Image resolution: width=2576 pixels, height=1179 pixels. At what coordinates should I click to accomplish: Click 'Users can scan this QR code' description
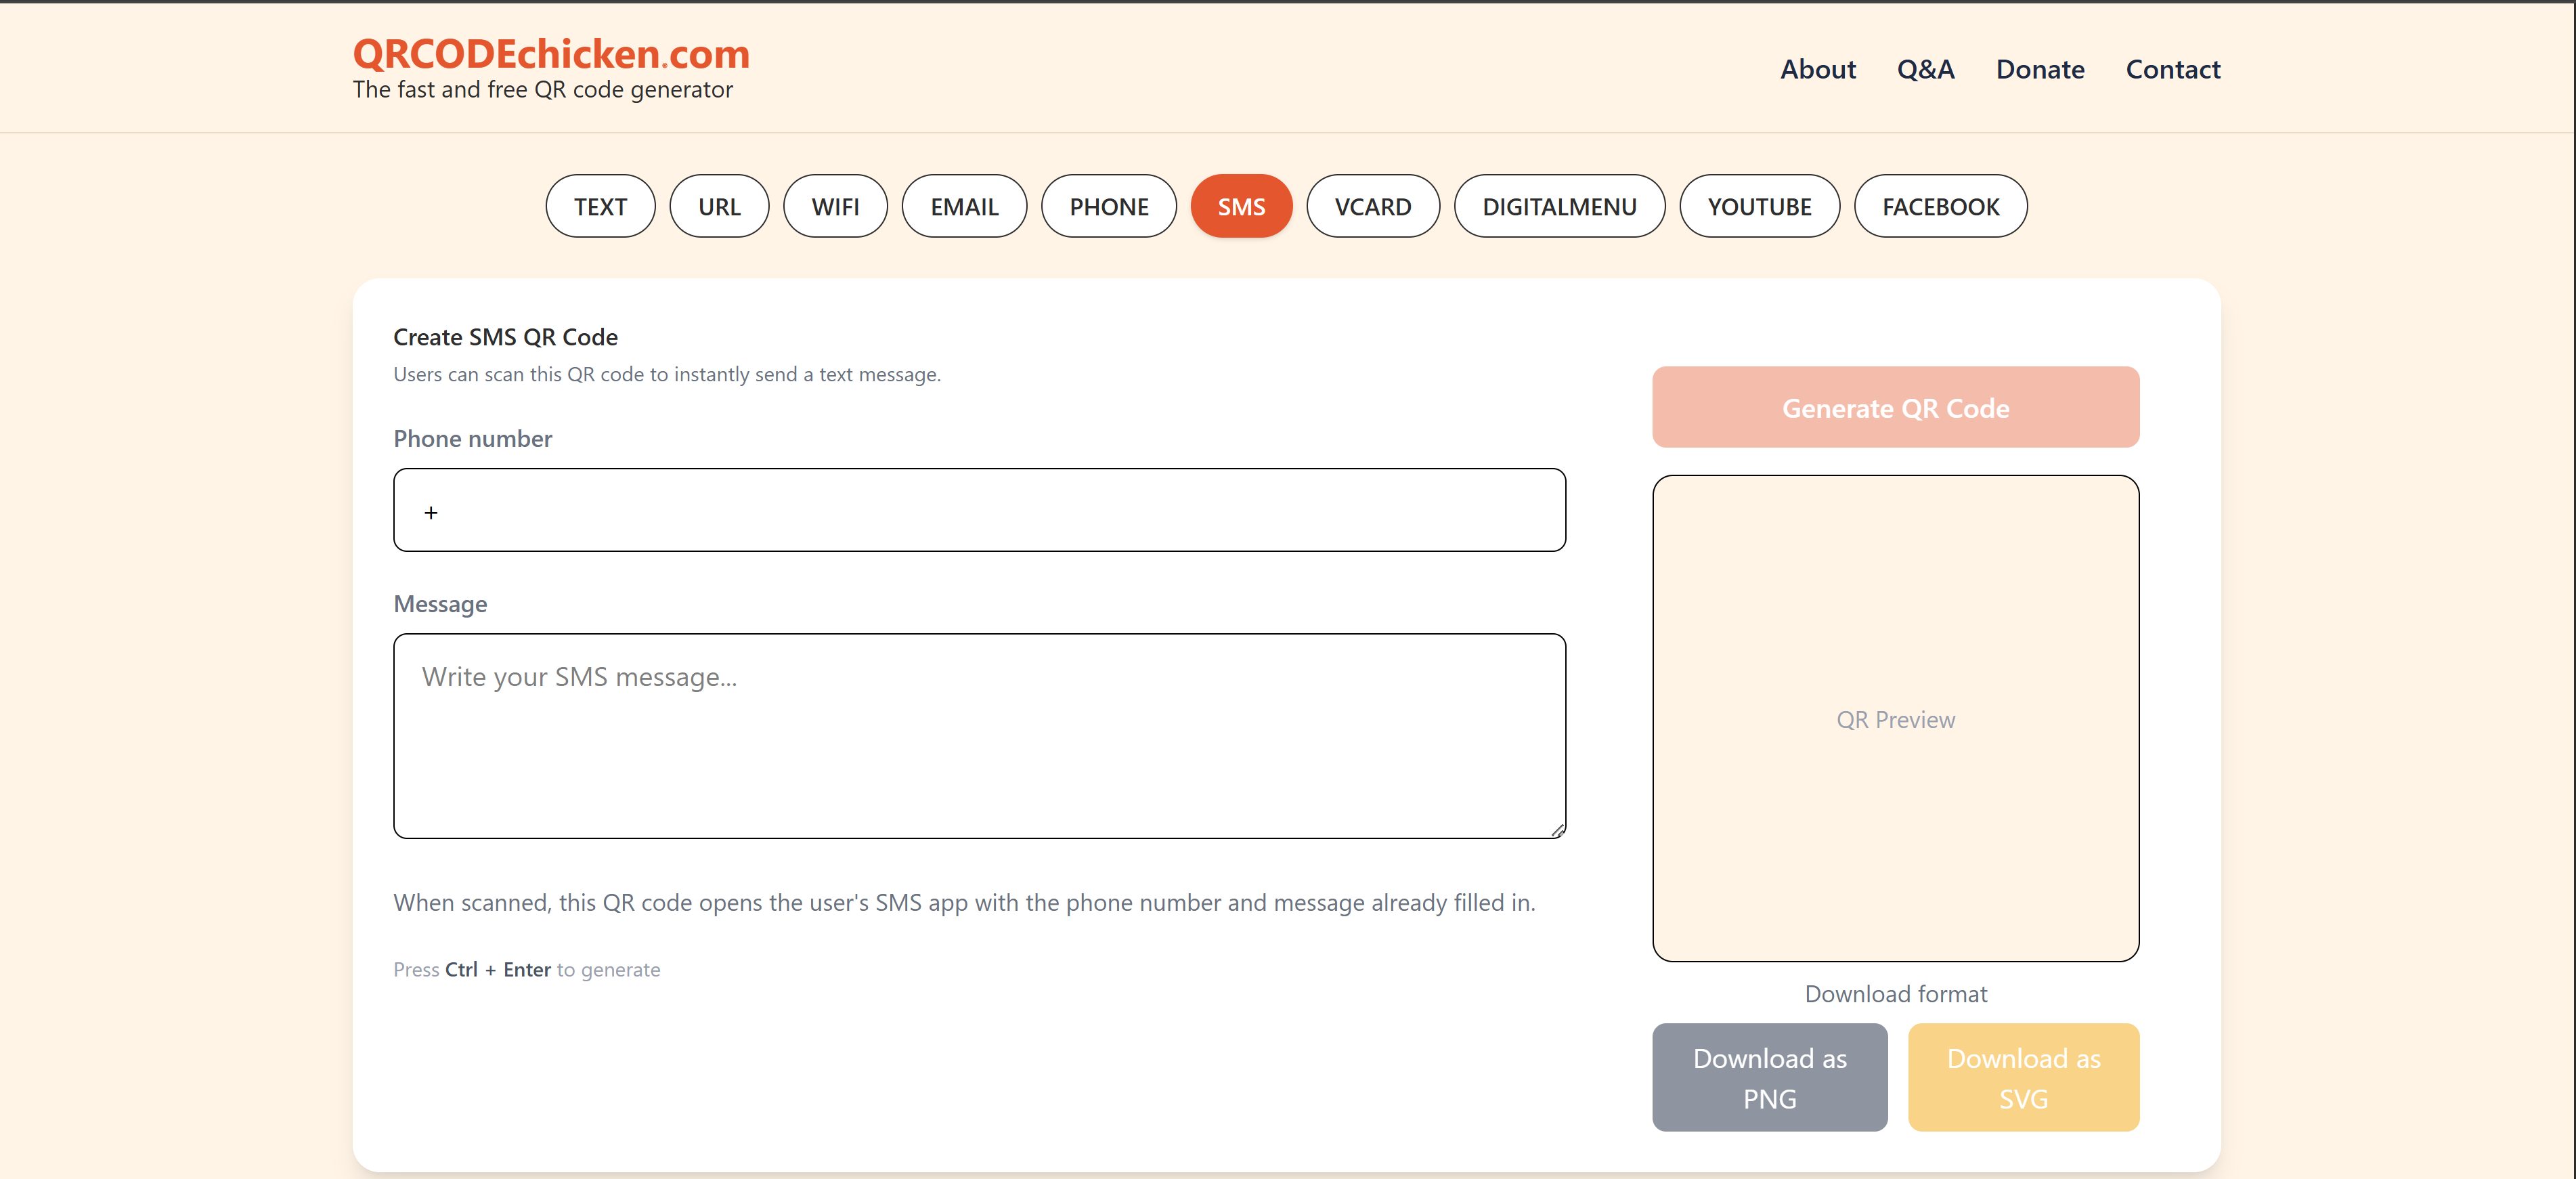[666, 374]
